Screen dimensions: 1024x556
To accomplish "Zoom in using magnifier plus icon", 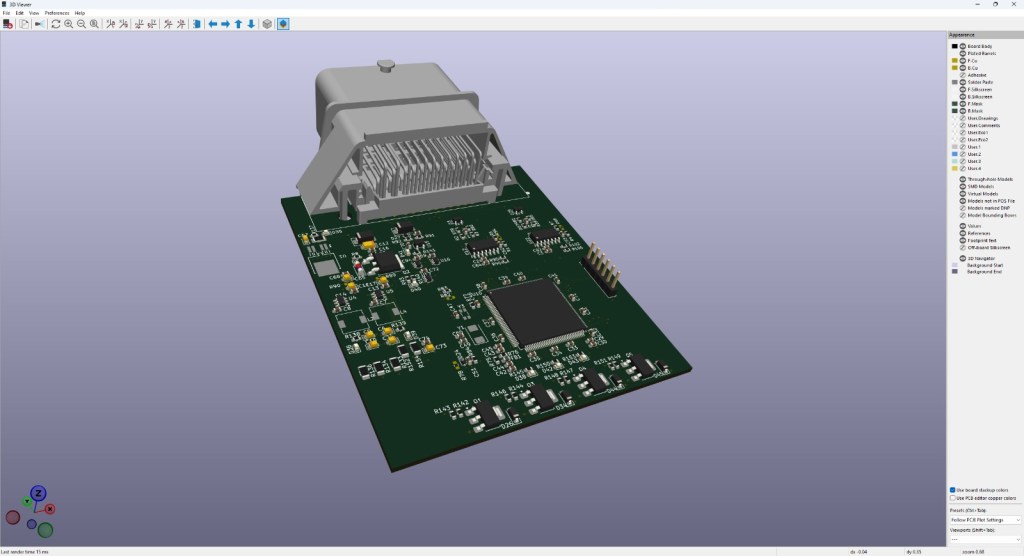I will tap(69, 24).
